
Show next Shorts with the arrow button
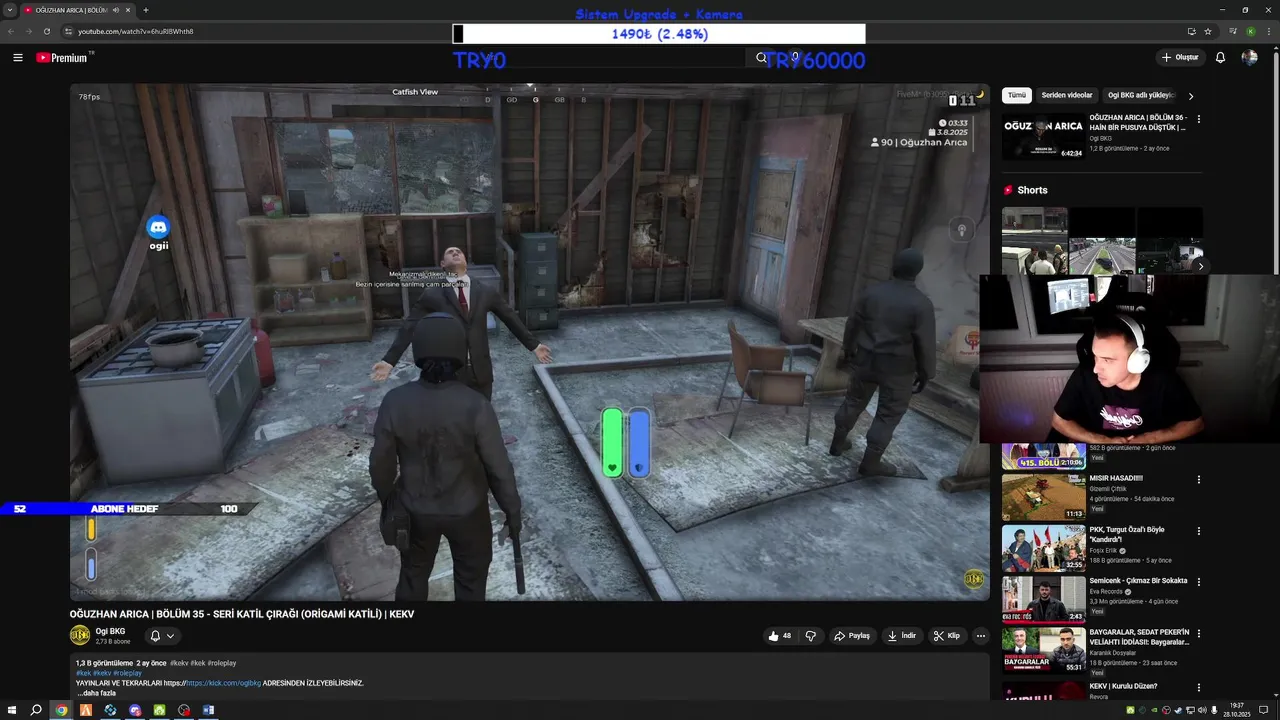pyautogui.click(x=1201, y=266)
